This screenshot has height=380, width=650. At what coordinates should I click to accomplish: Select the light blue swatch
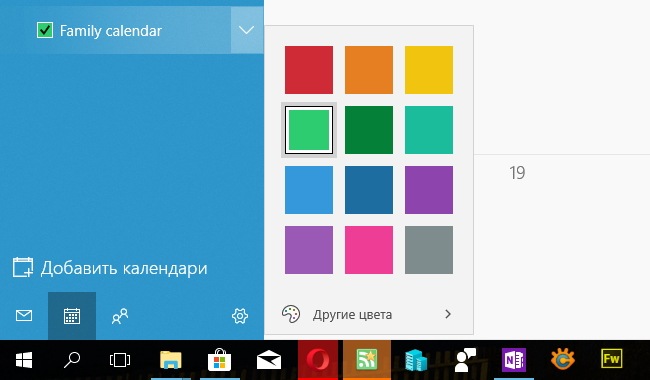click(309, 190)
